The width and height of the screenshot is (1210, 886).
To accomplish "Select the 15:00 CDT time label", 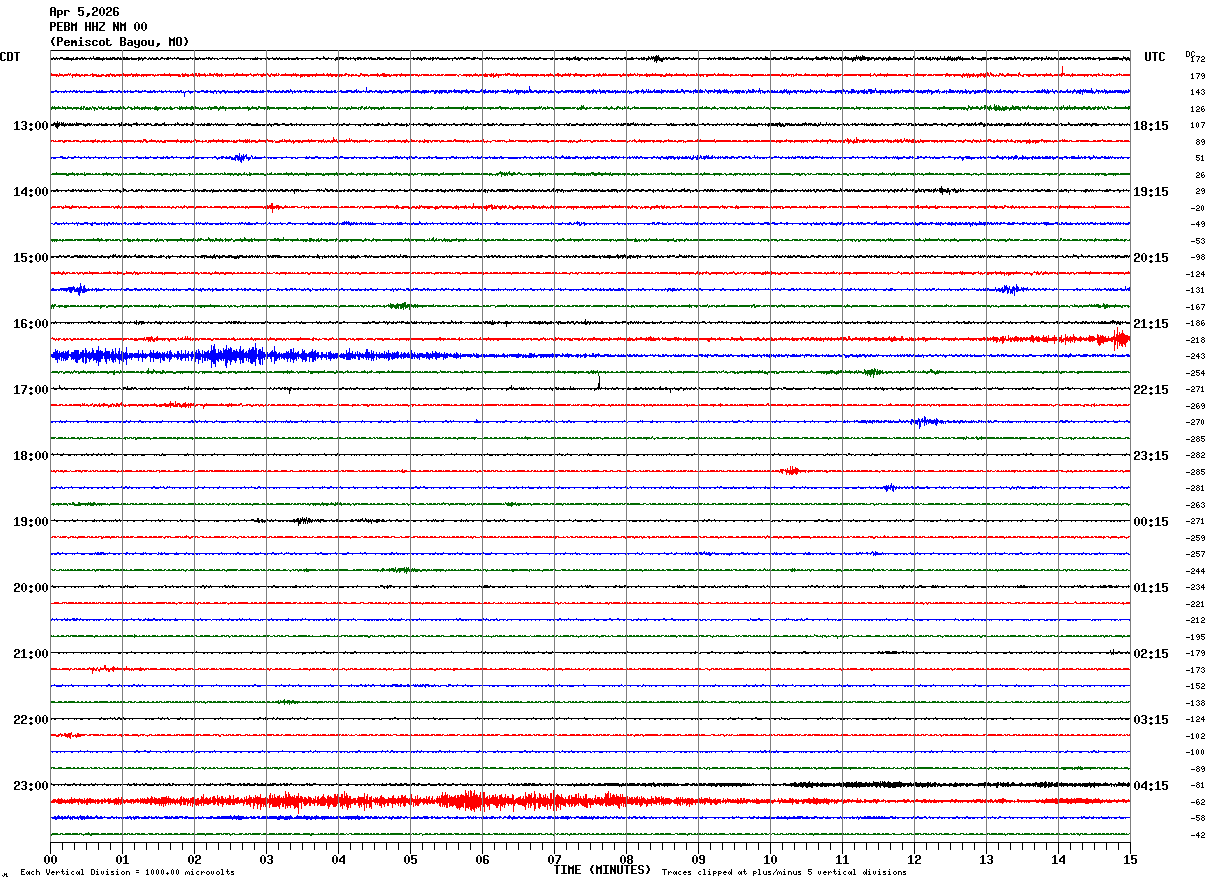I will 31,258.
